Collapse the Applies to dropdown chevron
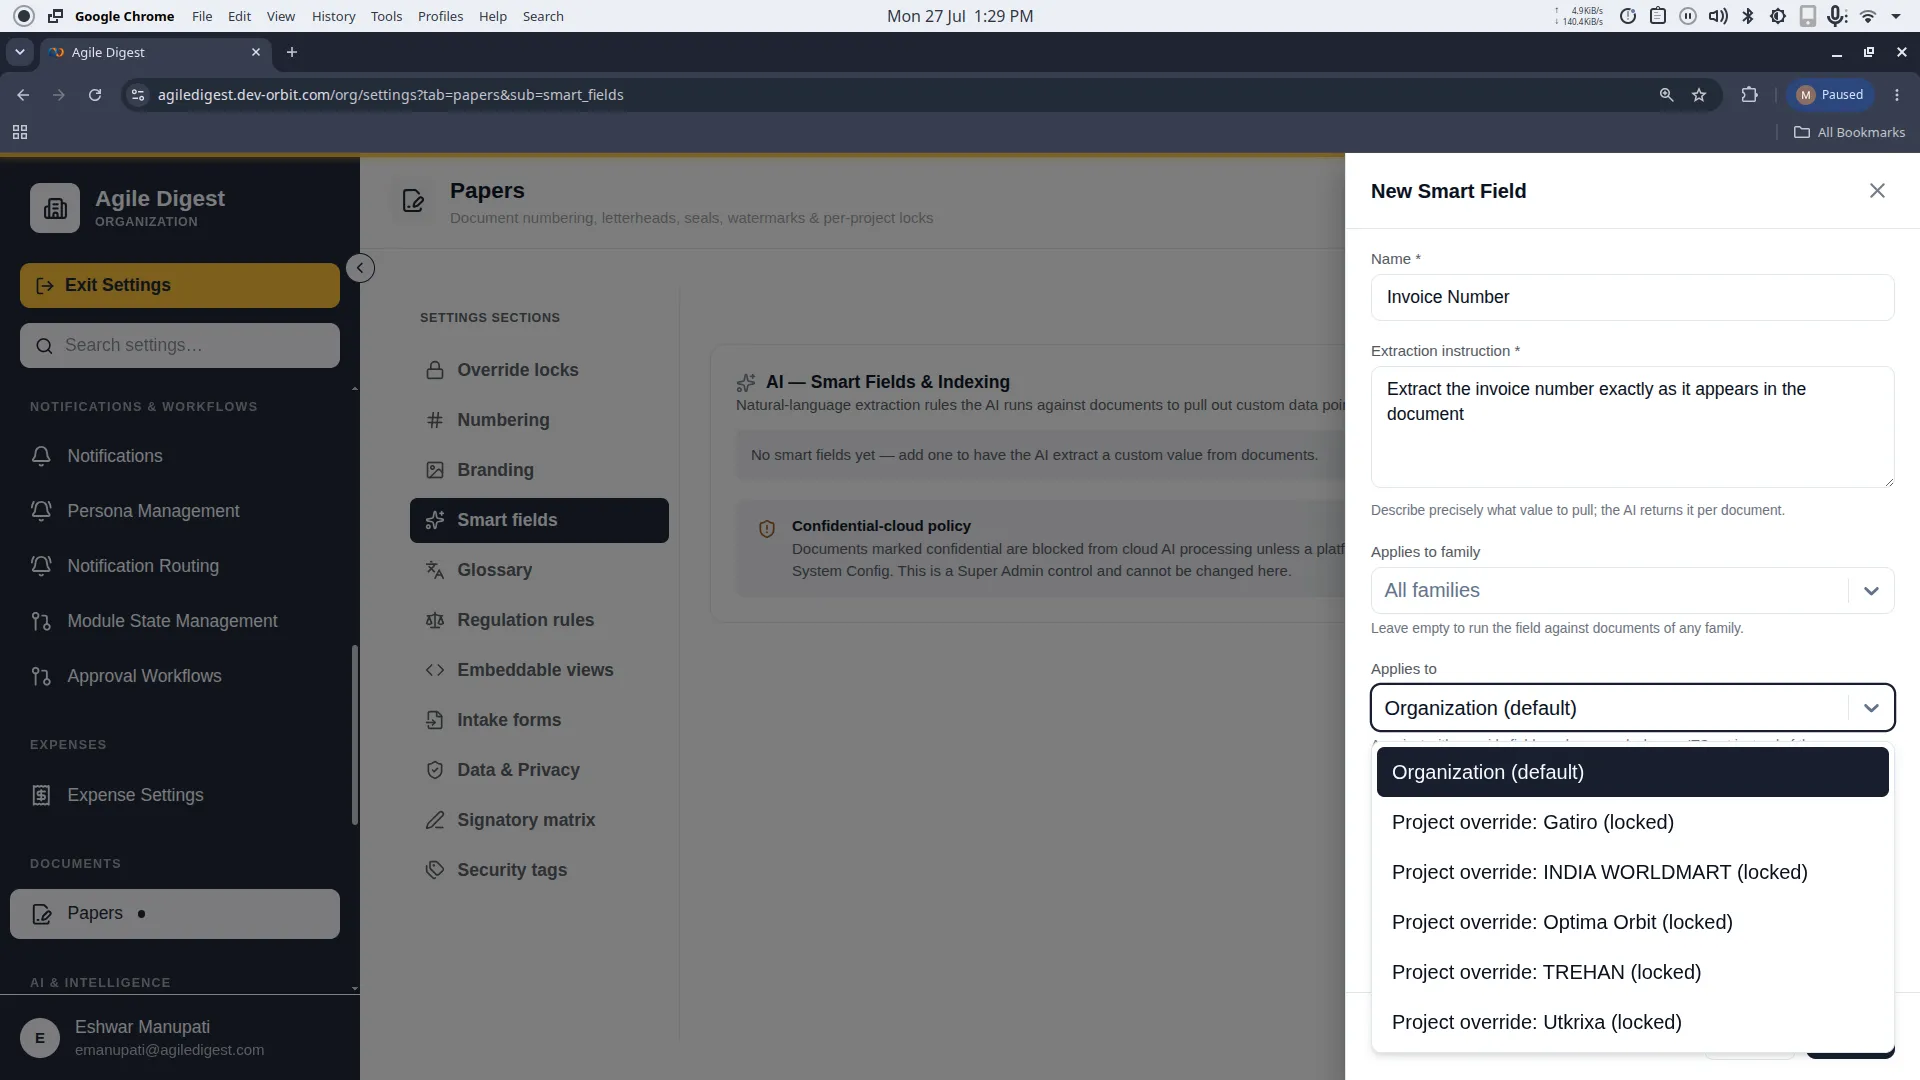1920x1080 pixels. tap(1871, 708)
